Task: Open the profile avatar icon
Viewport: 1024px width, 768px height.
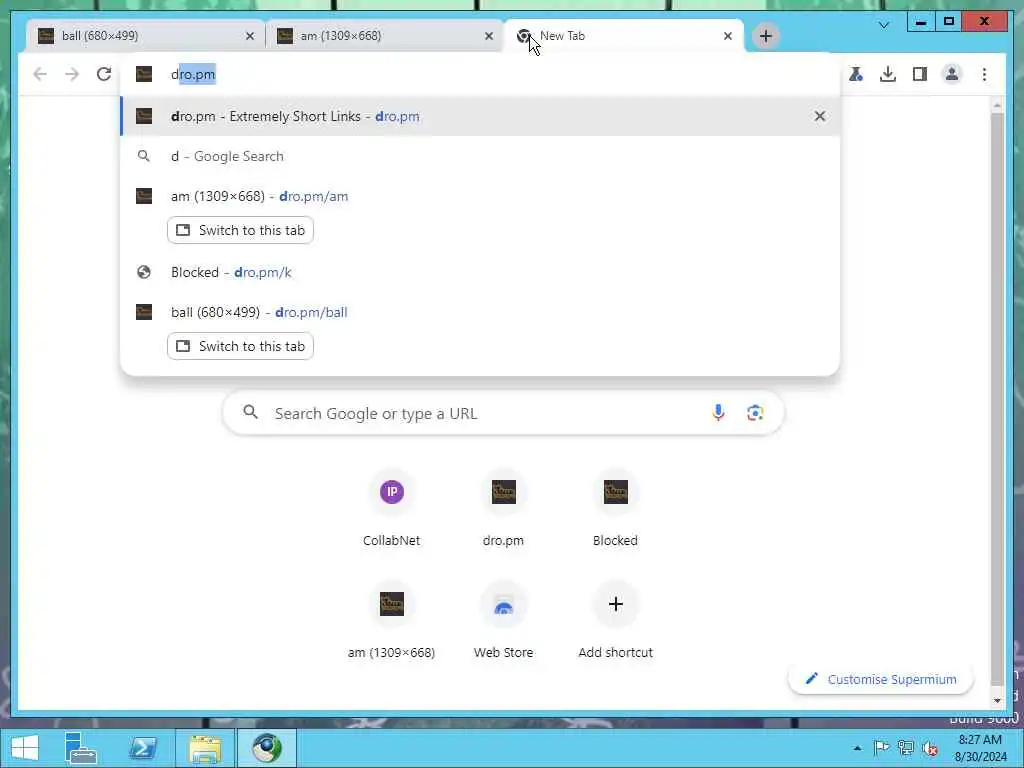Action: [952, 74]
